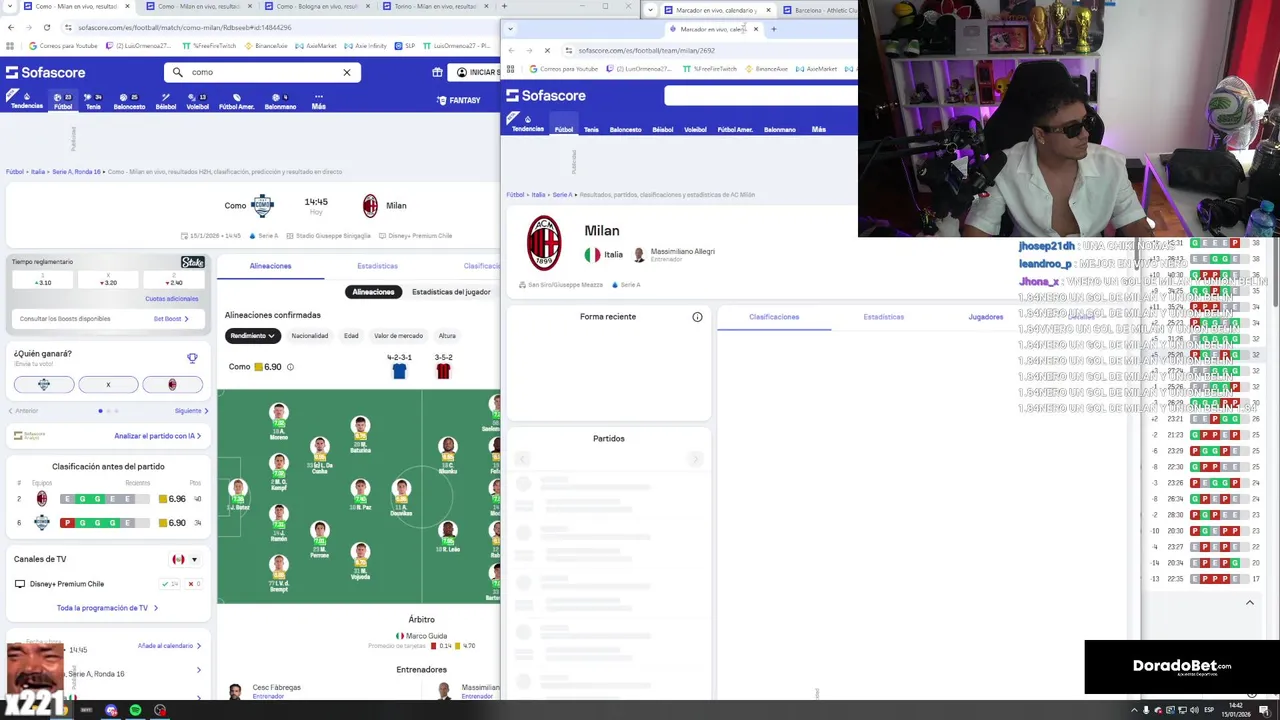The height and width of the screenshot is (720, 1280).
Task: Open Béisbol sport in left Sofascore window
Action: coord(166,101)
